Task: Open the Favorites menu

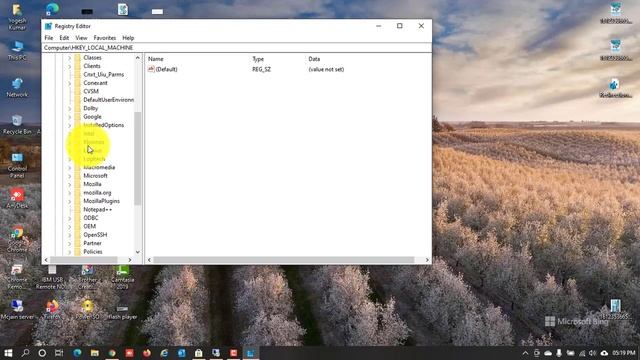Action: pyautogui.click(x=104, y=38)
